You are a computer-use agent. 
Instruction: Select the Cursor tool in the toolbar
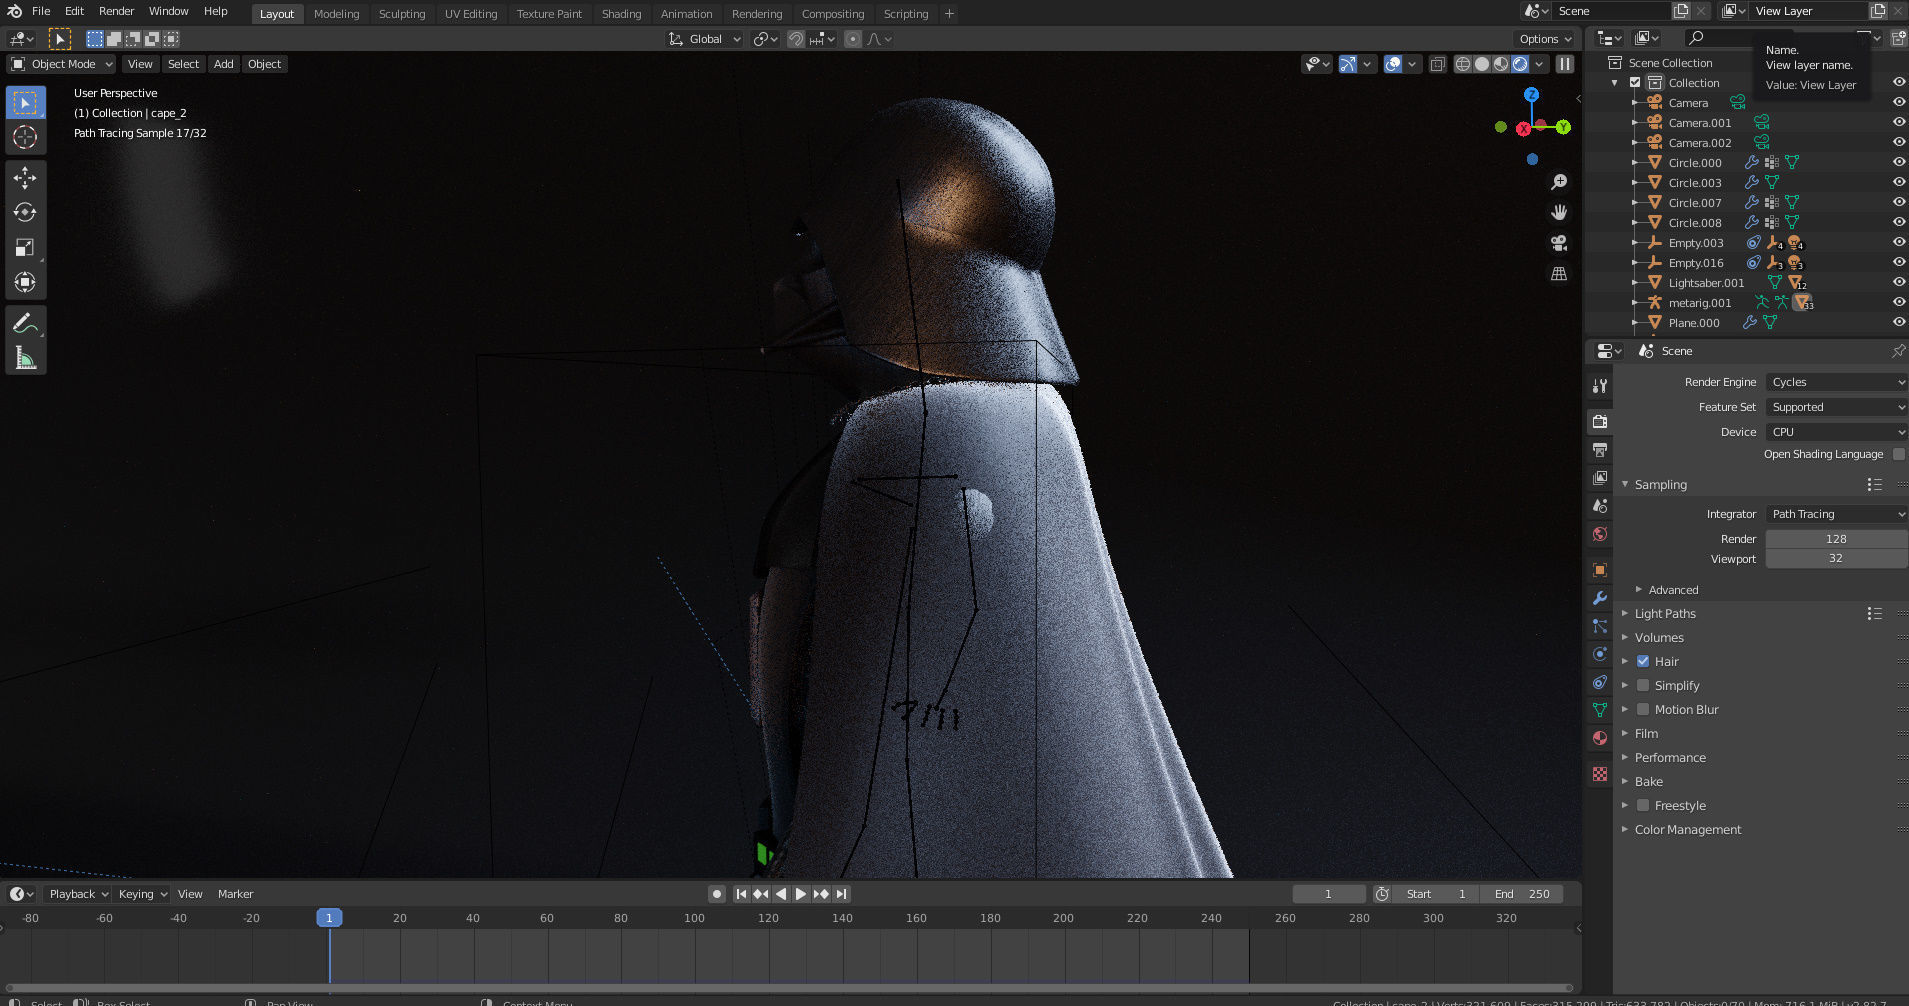tap(25, 137)
